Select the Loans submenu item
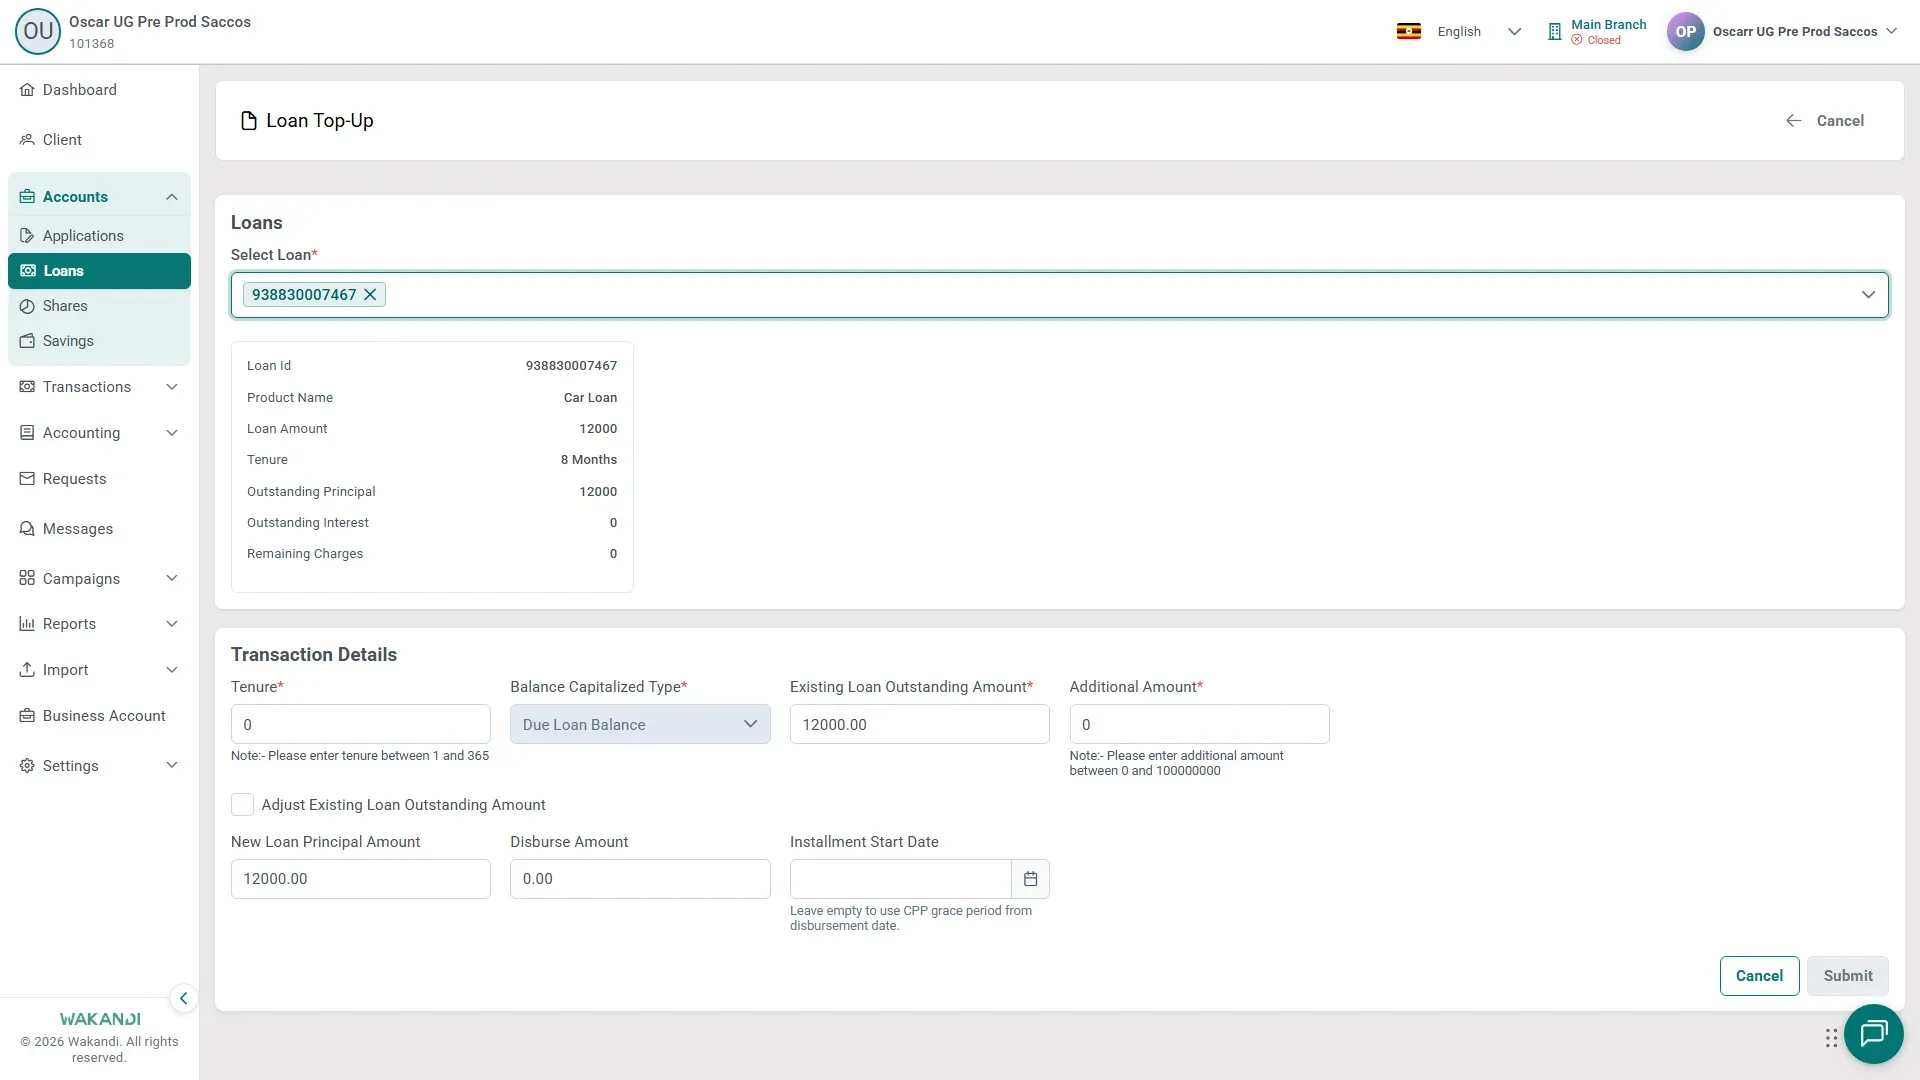The height and width of the screenshot is (1080, 1920). coord(99,271)
